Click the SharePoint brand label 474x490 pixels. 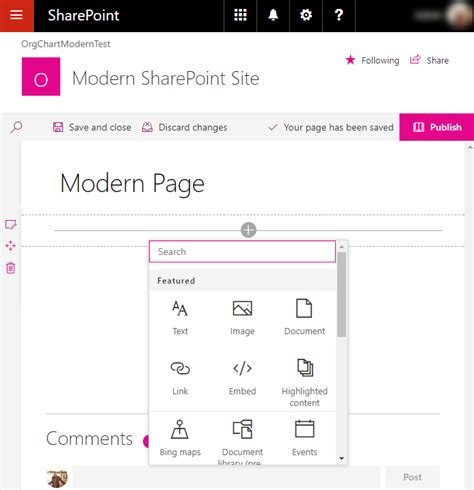[83, 15]
